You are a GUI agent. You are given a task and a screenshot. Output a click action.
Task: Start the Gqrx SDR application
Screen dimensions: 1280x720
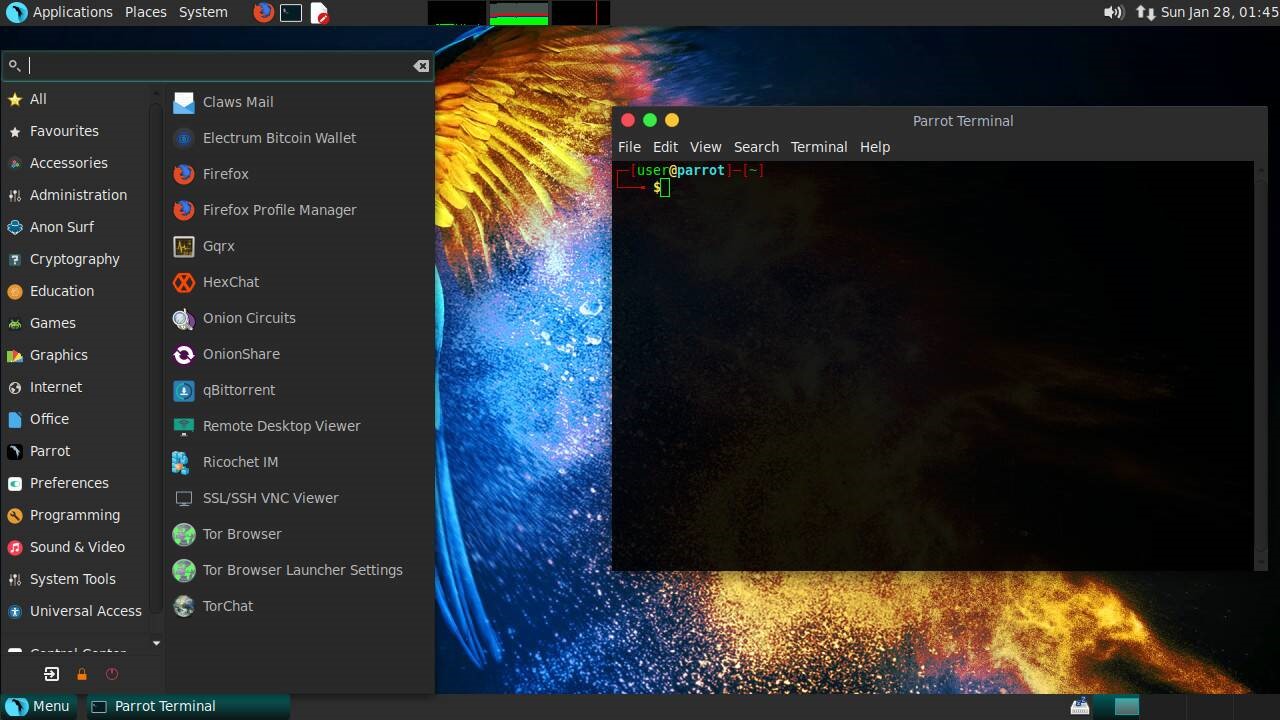218,246
